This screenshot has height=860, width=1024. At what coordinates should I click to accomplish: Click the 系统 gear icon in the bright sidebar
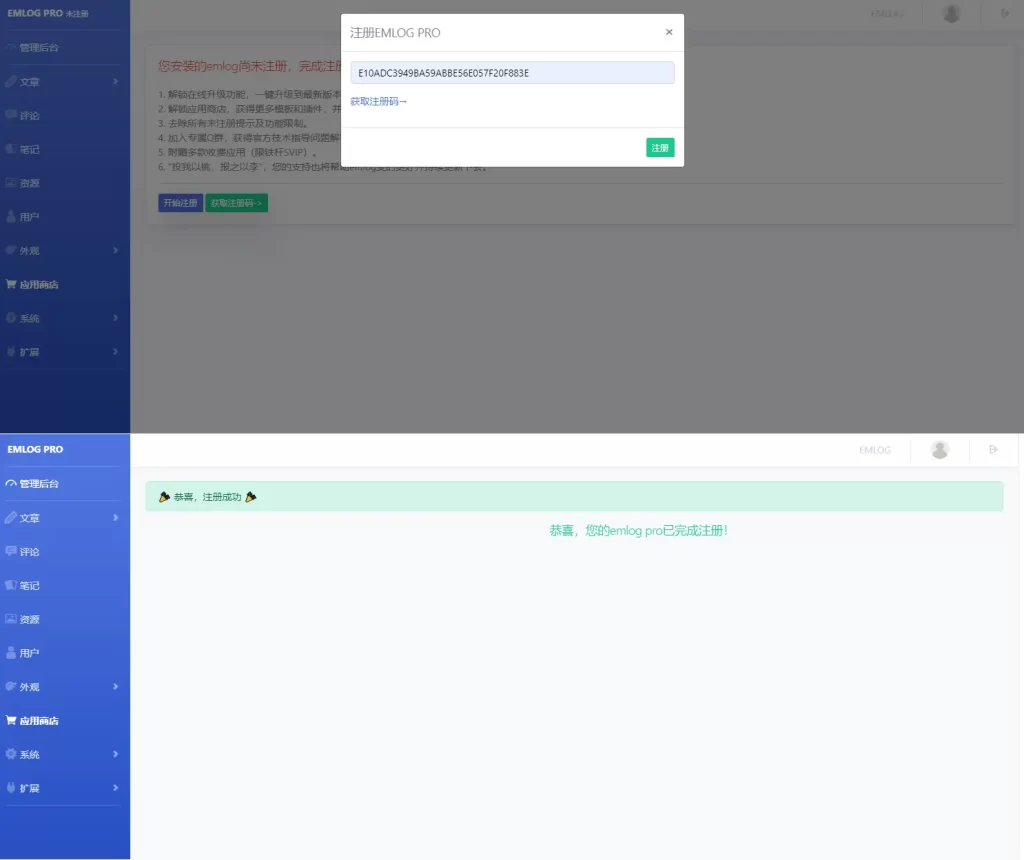coord(11,754)
